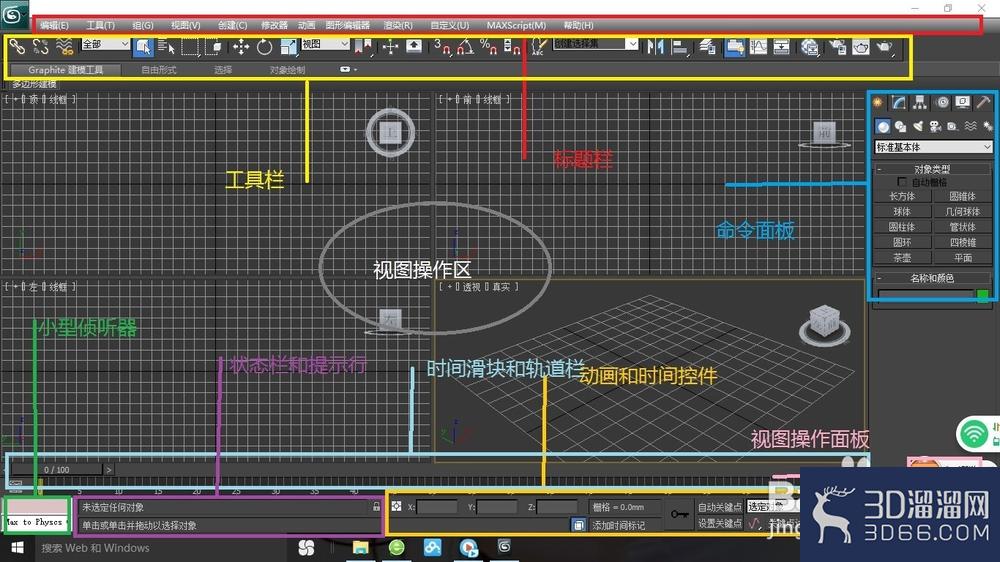Select the Scale tool

(288, 47)
